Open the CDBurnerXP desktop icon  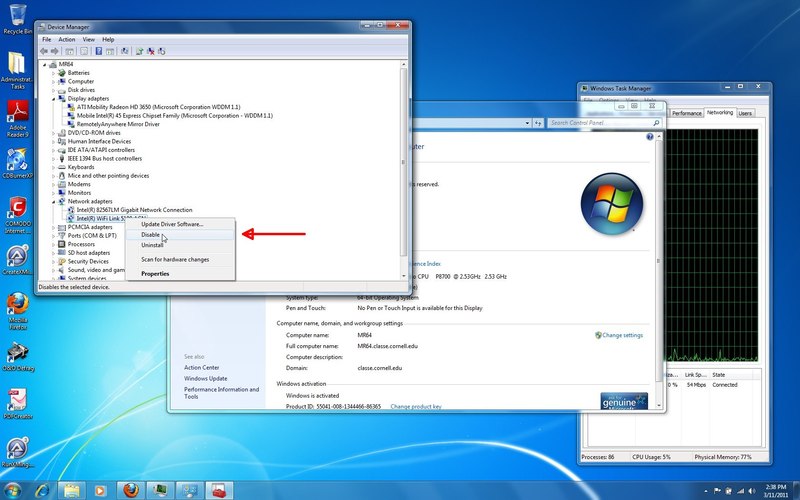click(x=18, y=163)
